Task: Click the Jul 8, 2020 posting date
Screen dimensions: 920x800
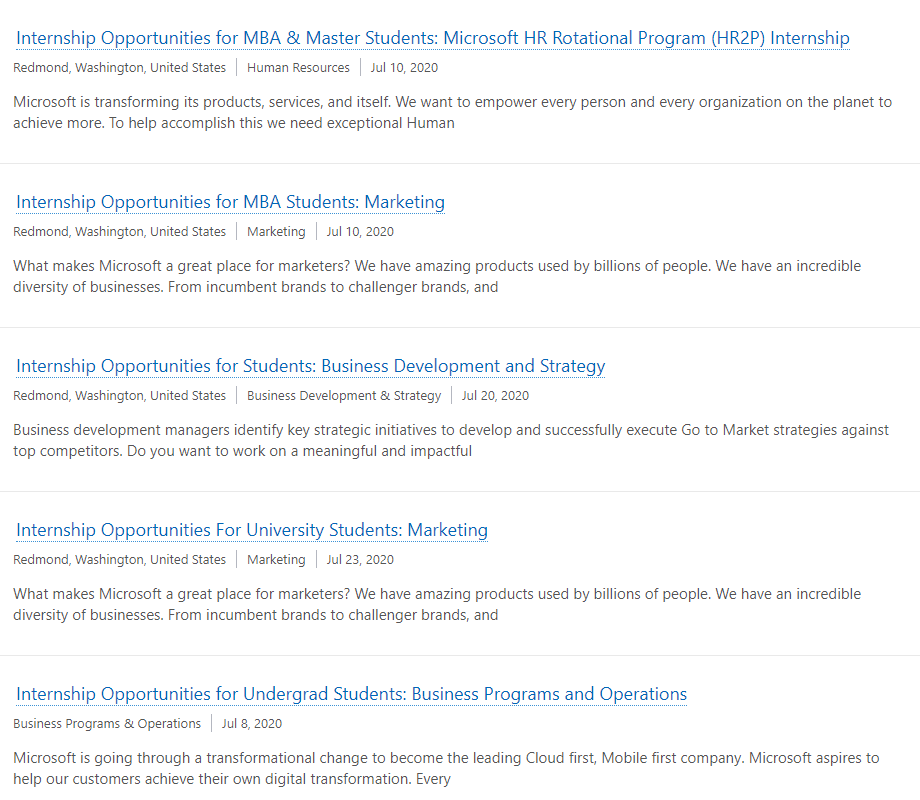Action: (252, 724)
